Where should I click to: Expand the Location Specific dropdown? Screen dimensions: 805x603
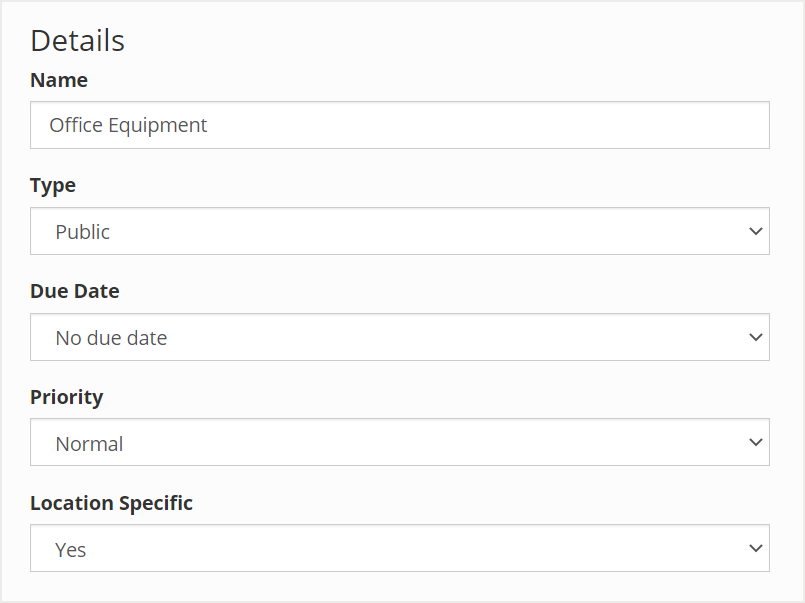tap(400, 549)
